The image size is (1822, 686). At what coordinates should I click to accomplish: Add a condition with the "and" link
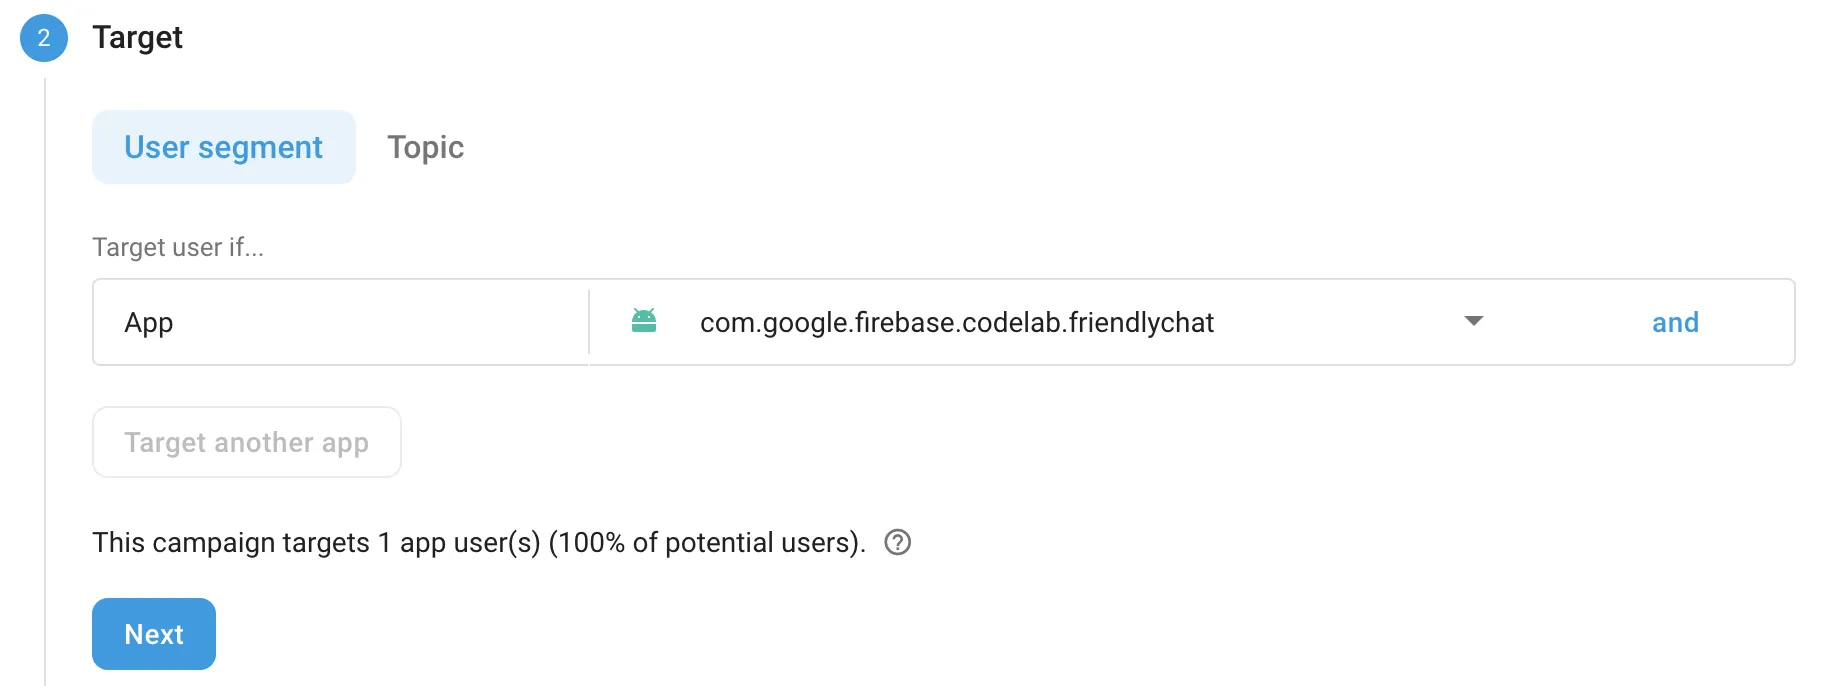(1675, 322)
